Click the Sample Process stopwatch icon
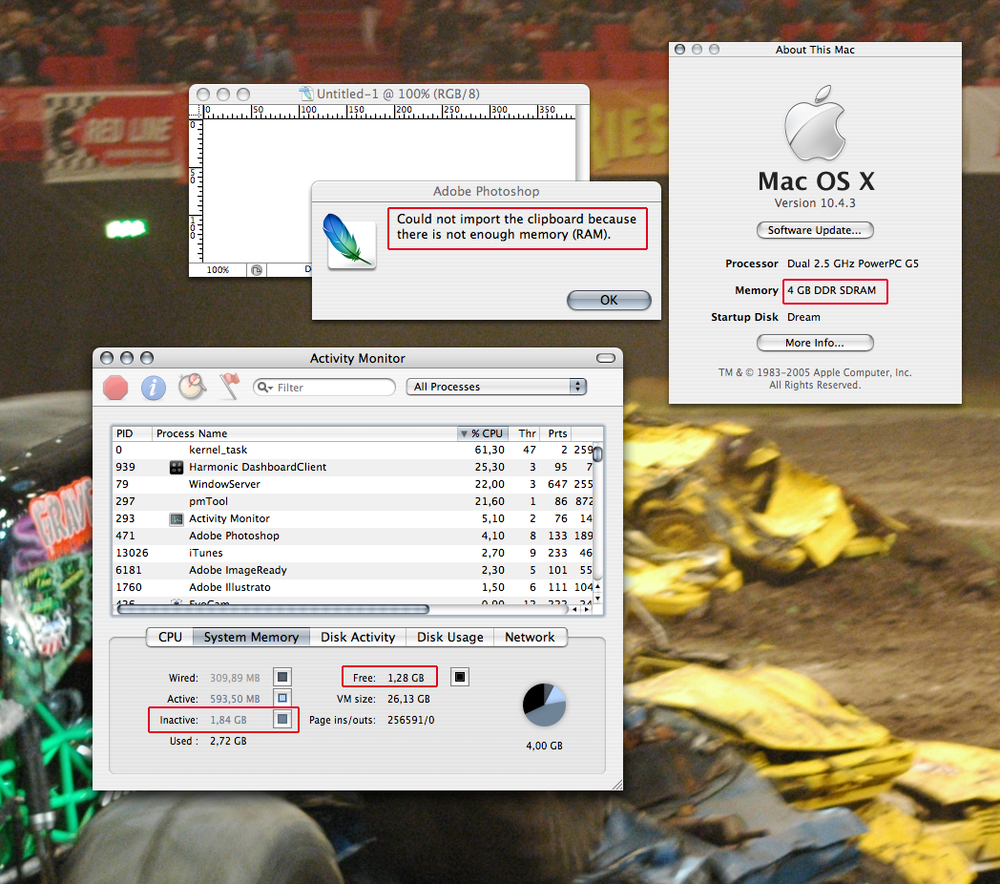This screenshot has width=1000, height=884. [191, 387]
